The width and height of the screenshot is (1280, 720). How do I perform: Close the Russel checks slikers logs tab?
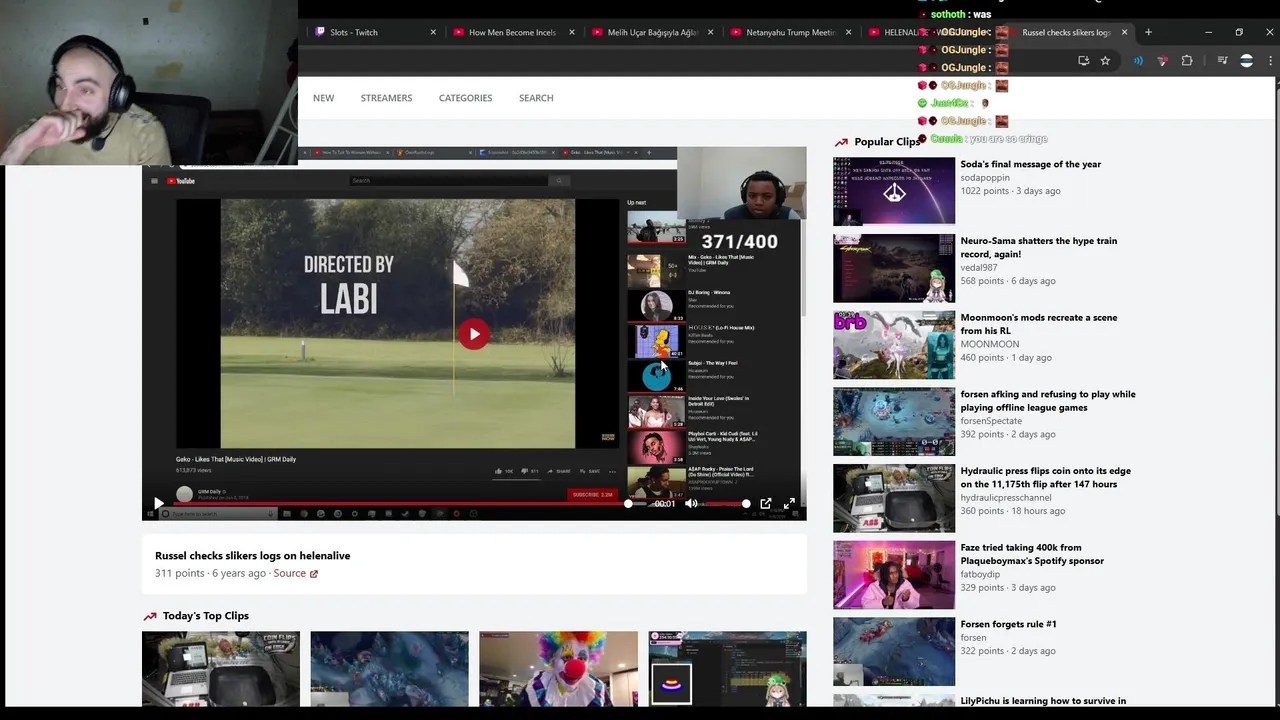(1124, 32)
